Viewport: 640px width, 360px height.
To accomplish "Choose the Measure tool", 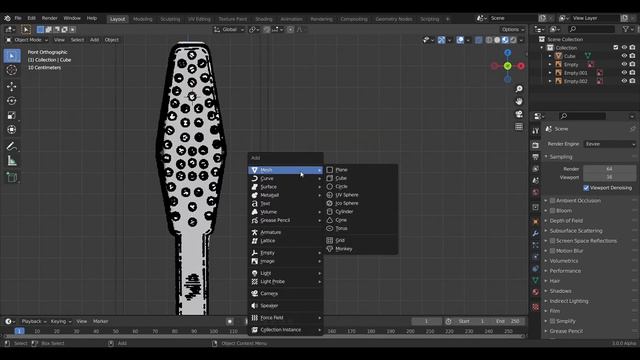I will 12,161.
